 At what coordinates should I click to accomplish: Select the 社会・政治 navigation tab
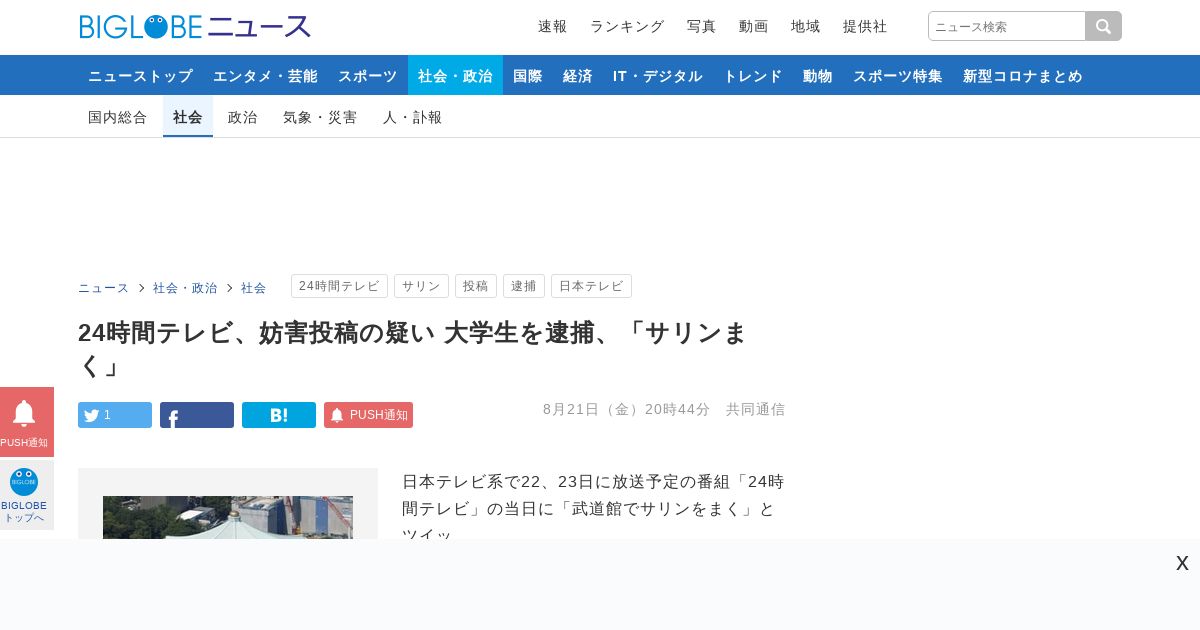coord(455,75)
